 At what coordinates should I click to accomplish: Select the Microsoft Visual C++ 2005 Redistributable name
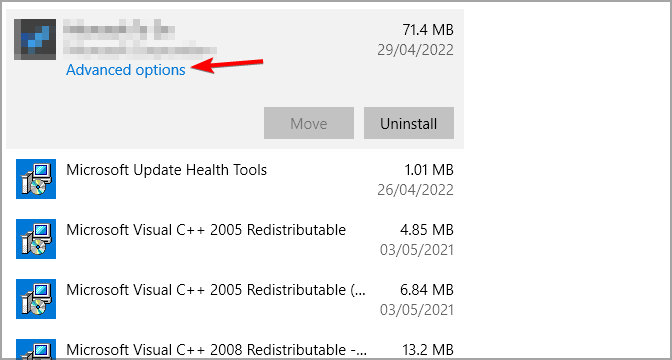click(206, 230)
